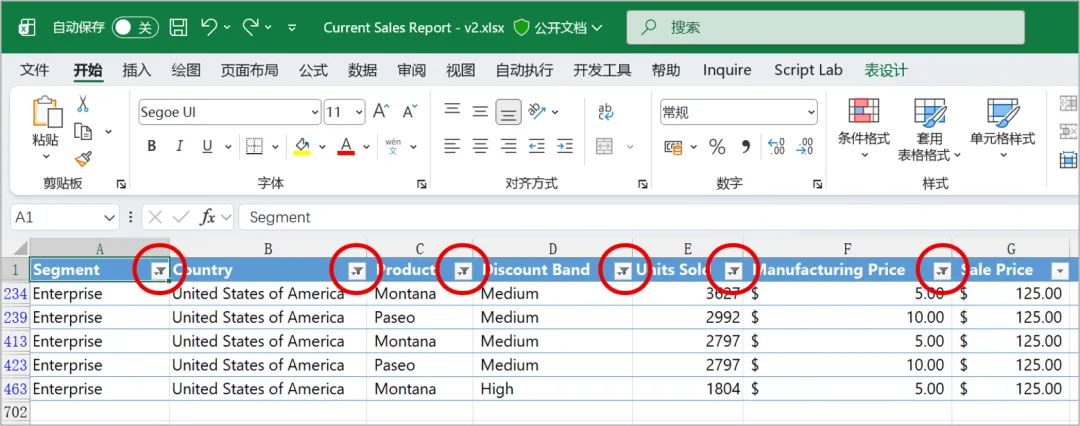Open the 文件 menu tab
The height and width of the screenshot is (426, 1080).
34,70
